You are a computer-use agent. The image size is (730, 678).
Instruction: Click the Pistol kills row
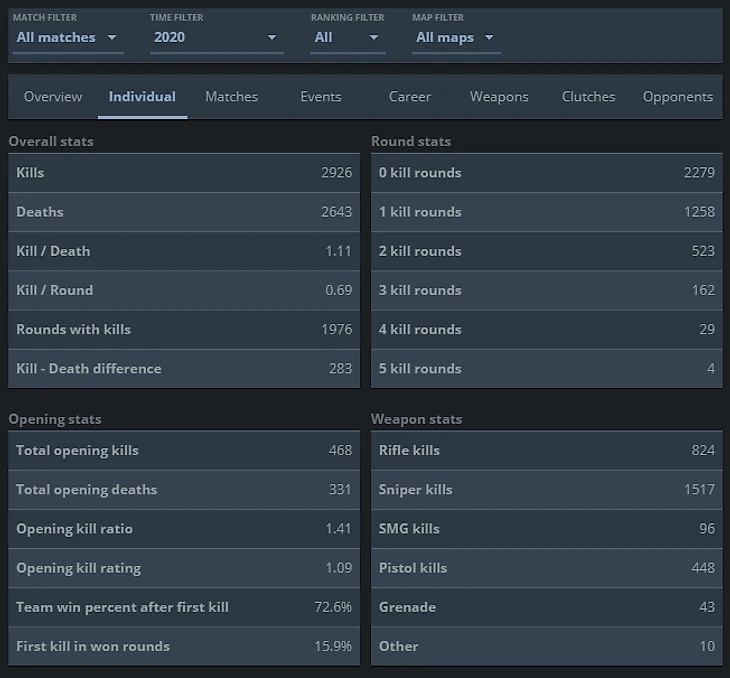tap(546, 568)
